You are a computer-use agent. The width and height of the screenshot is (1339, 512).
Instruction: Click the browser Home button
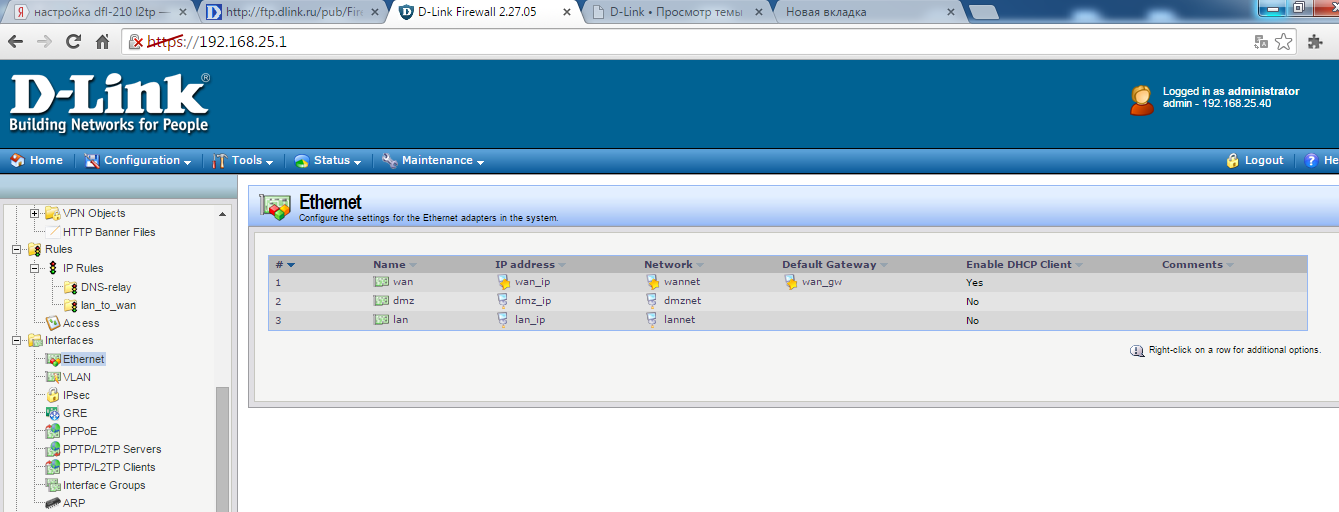(102, 42)
